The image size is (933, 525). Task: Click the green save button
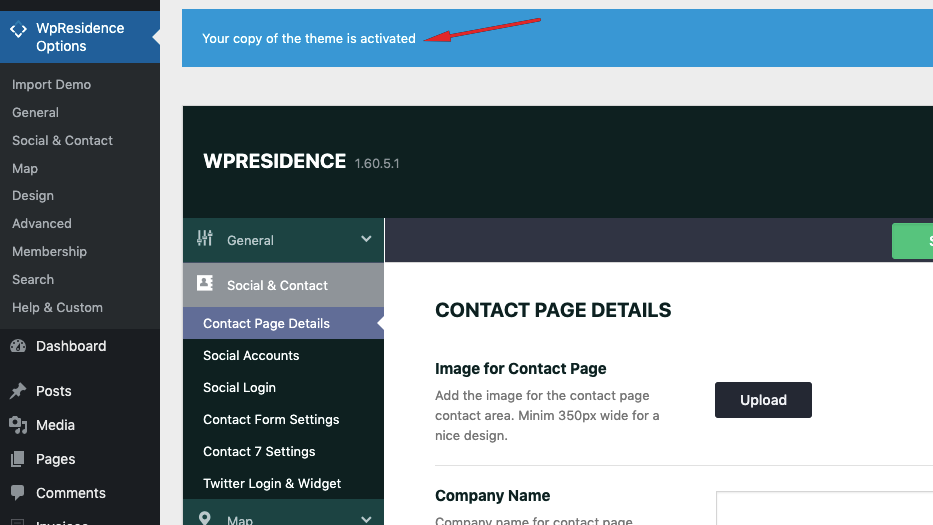pyautogui.click(x=912, y=240)
